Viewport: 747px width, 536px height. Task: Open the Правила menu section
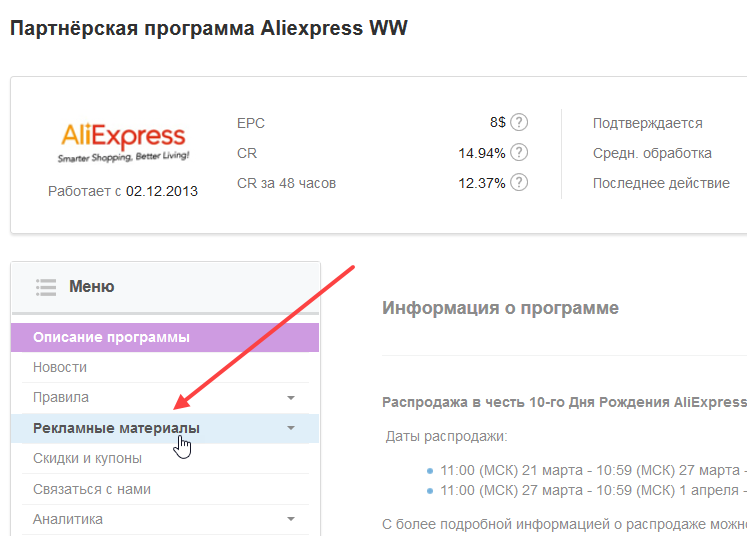(x=61, y=398)
